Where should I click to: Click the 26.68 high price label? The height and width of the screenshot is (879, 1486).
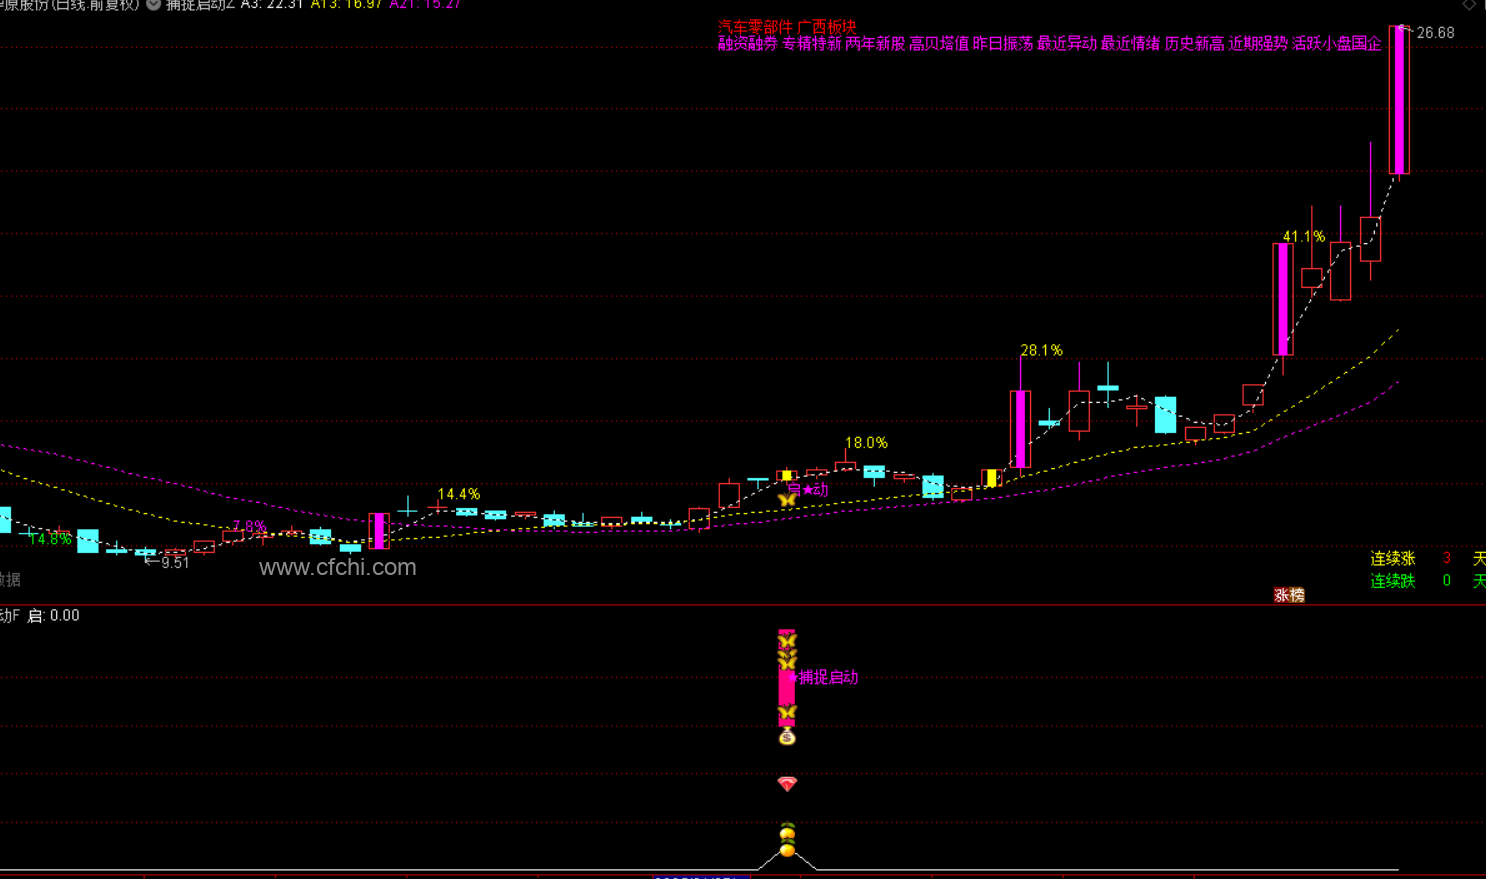pos(1436,33)
